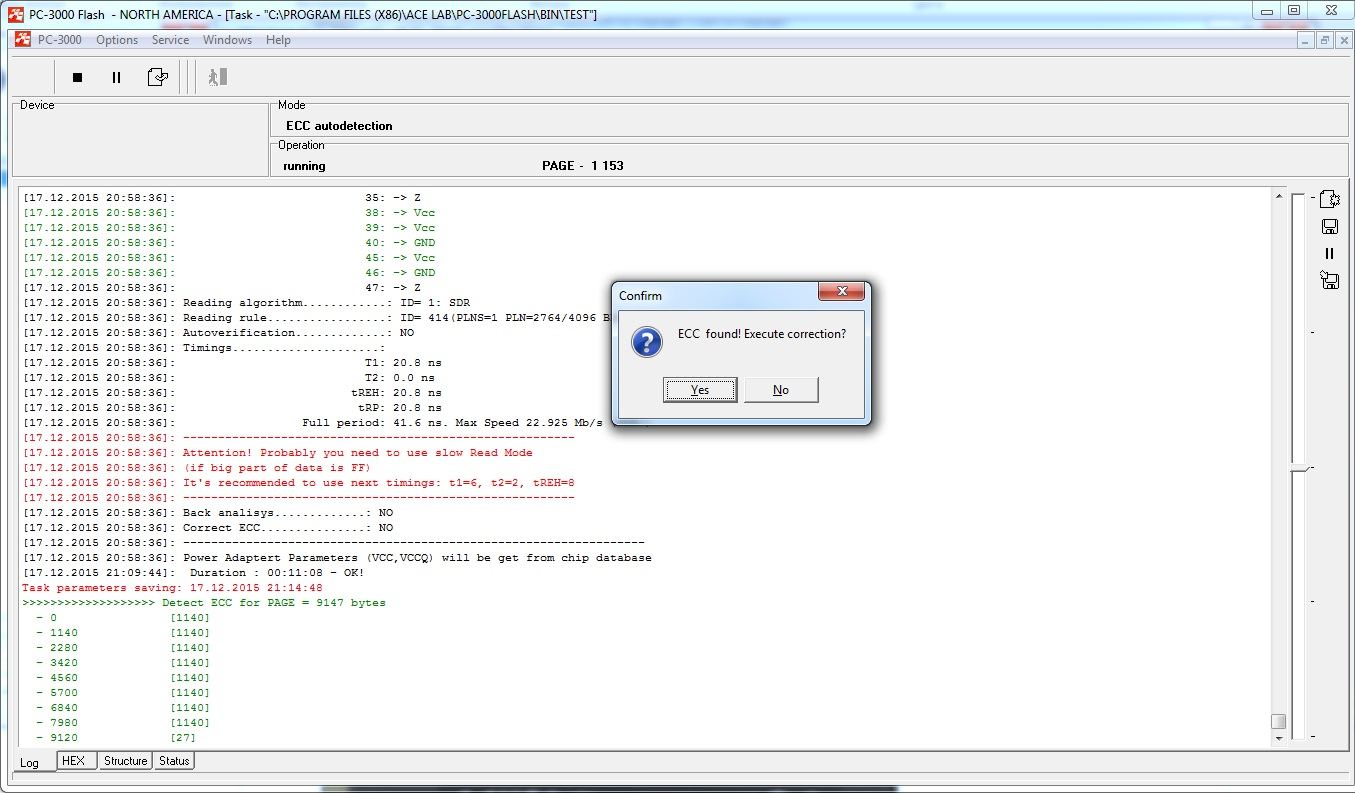
Task: Click the log's vertical slider handle
Action: click(1298, 468)
